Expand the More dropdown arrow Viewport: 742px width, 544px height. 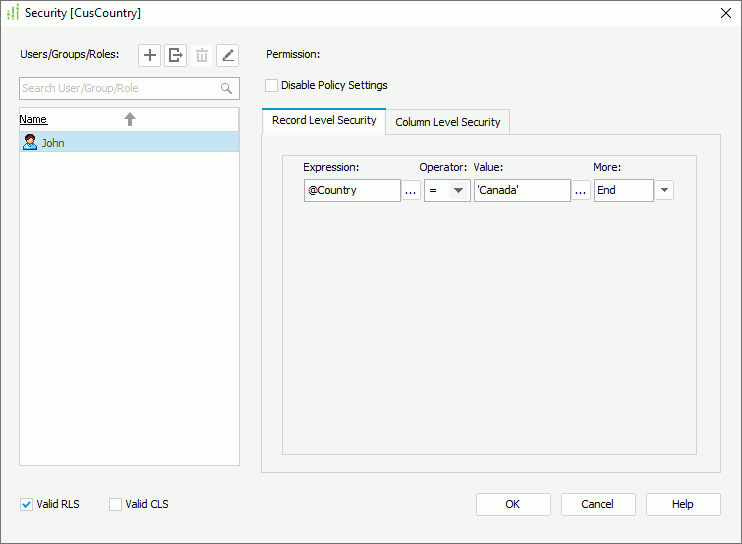pyautogui.click(x=664, y=190)
